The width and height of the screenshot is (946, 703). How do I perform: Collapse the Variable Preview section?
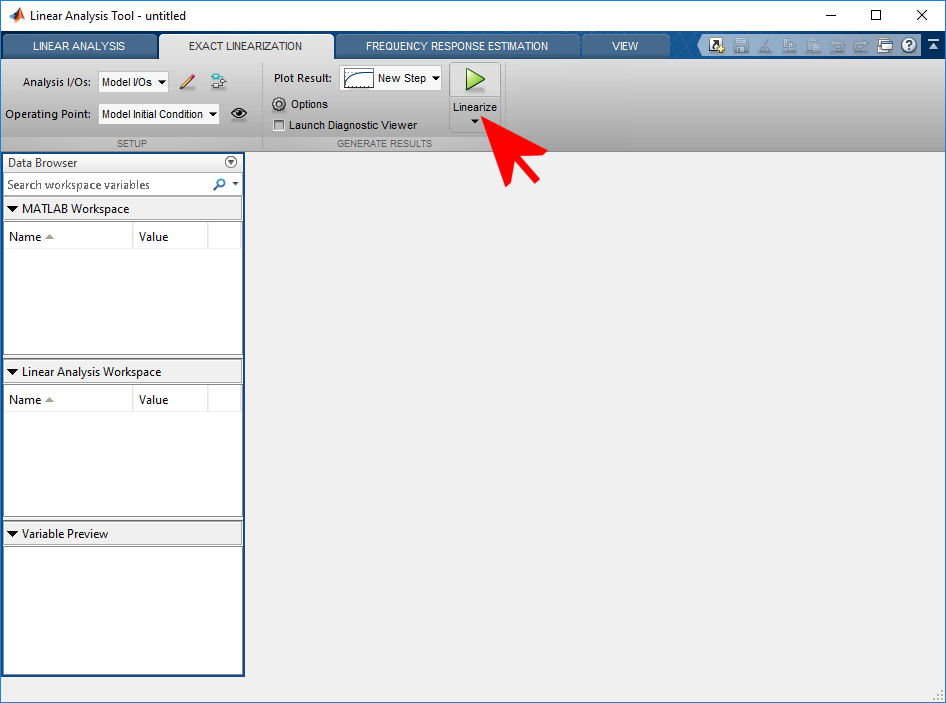tap(12, 533)
